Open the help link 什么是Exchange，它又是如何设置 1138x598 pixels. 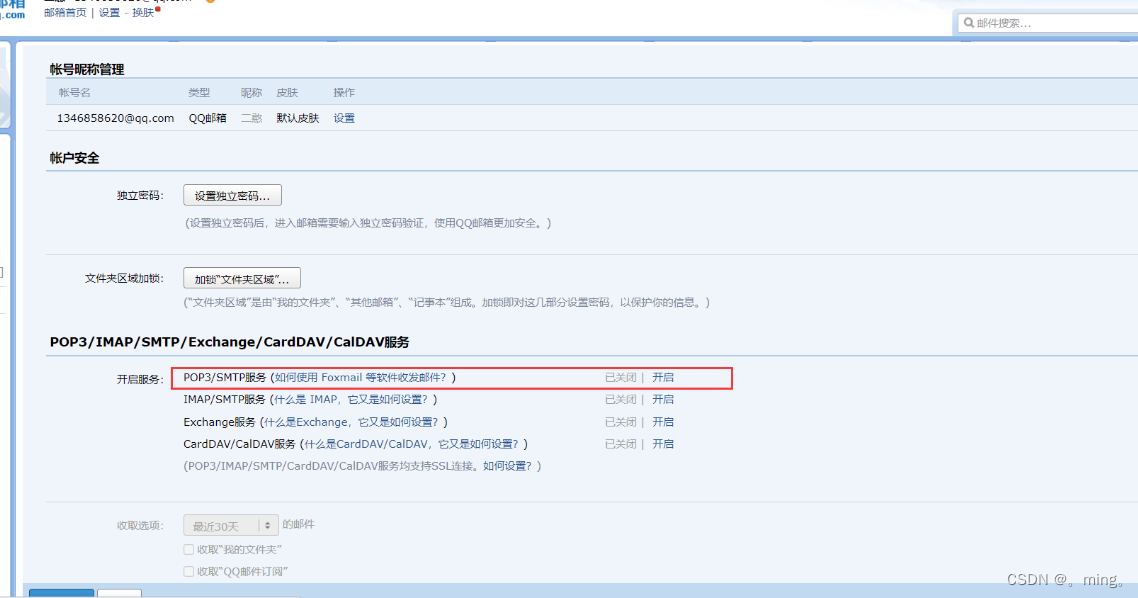tap(351, 422)
